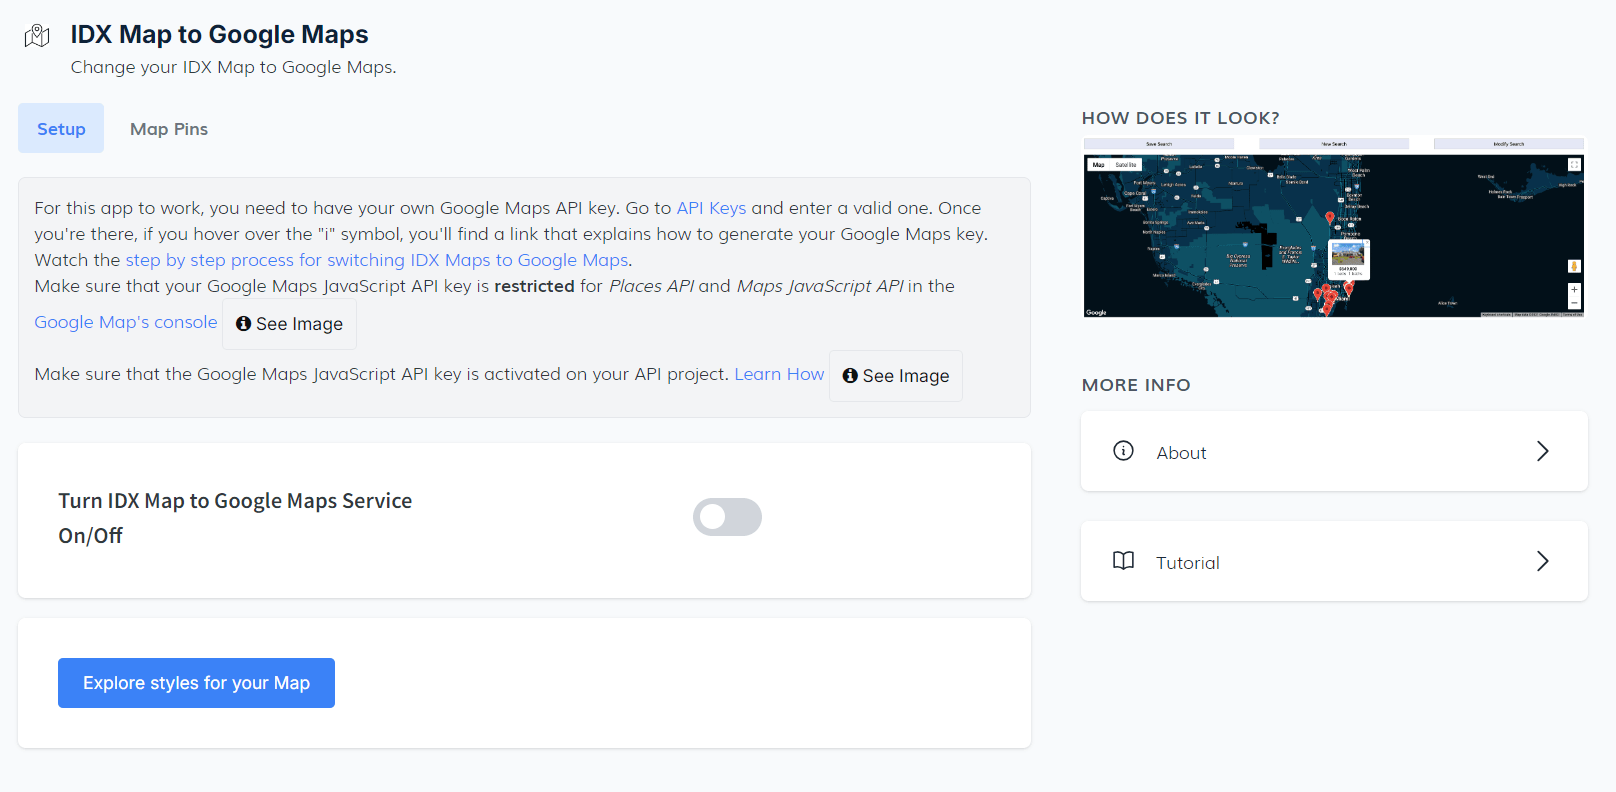Click the map icon beside the page title
The image size is (1616, 792).
coord(37,36)
